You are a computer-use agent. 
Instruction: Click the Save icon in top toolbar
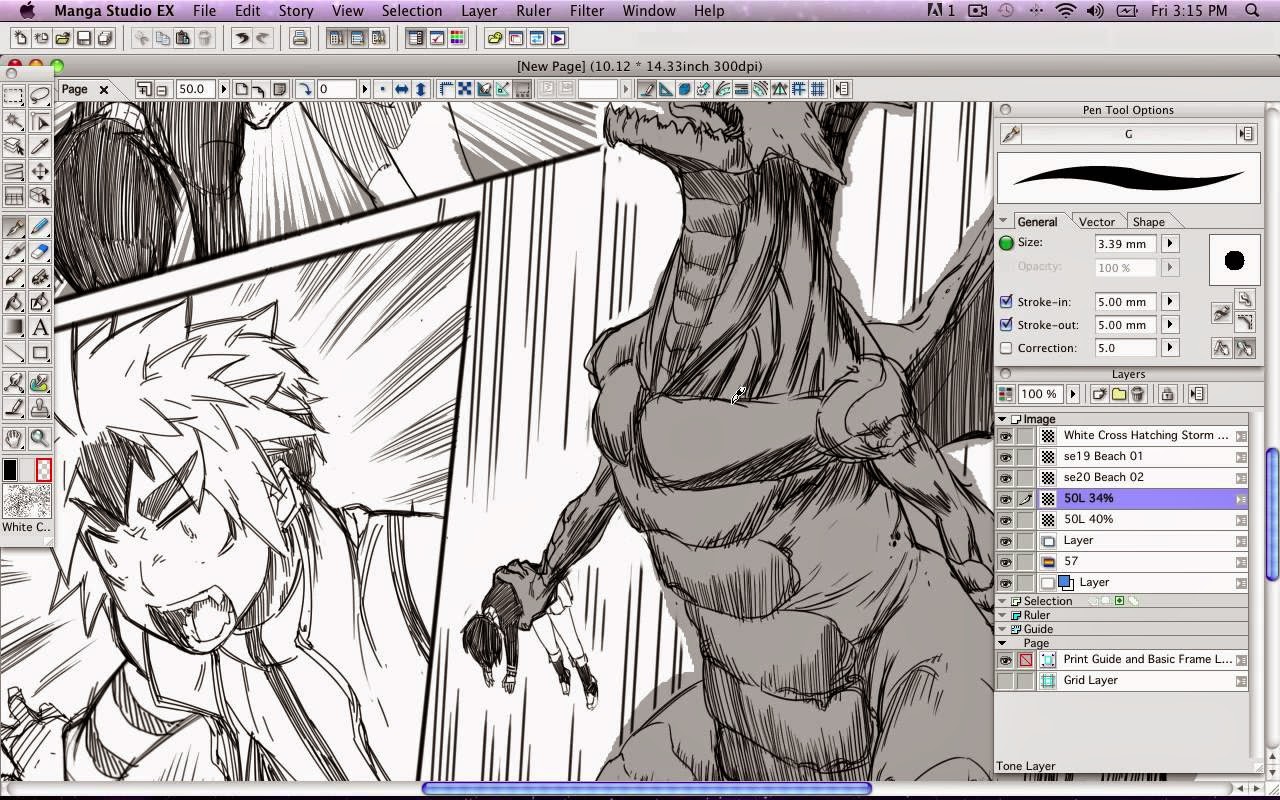click(84, 39)
